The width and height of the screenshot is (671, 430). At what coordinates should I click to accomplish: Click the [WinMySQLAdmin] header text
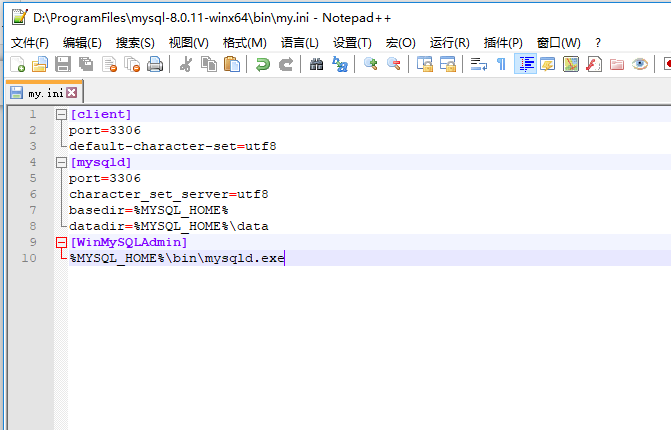tap(128, 242)
